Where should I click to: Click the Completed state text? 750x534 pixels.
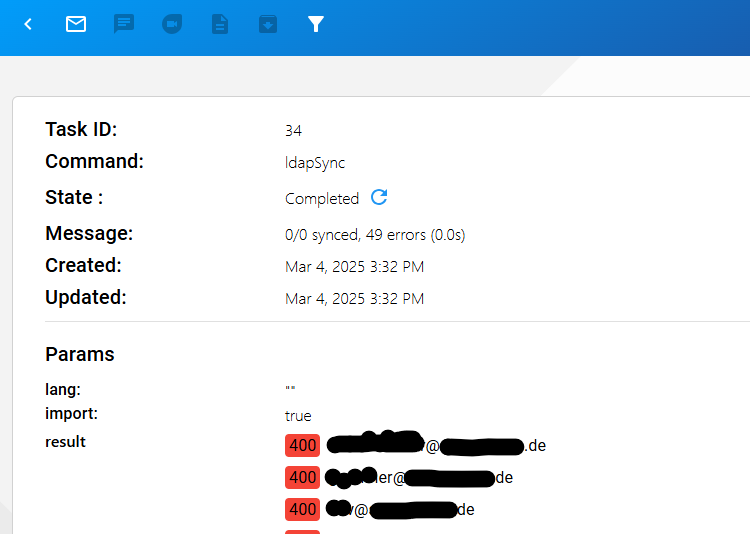point(321,199)
